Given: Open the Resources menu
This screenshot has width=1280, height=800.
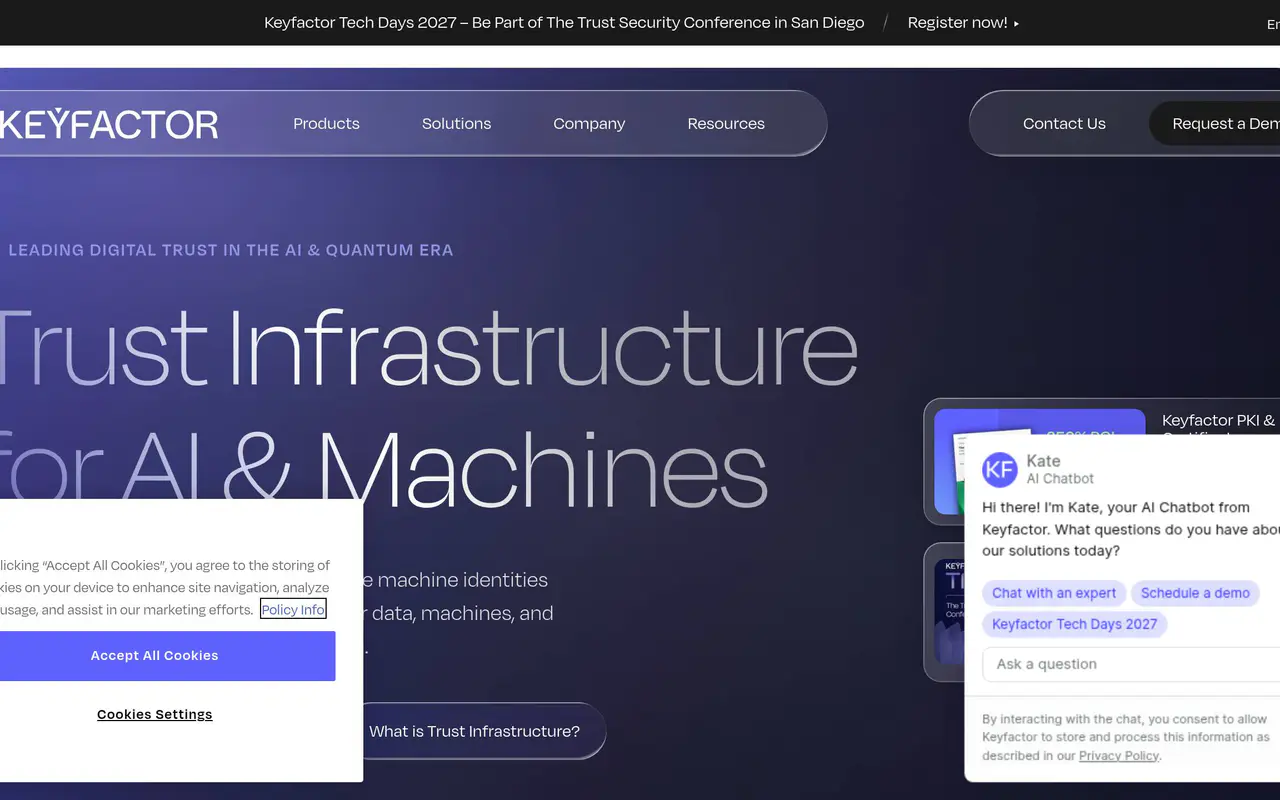Looking at the screenshot, I should (x=726, y=124).
